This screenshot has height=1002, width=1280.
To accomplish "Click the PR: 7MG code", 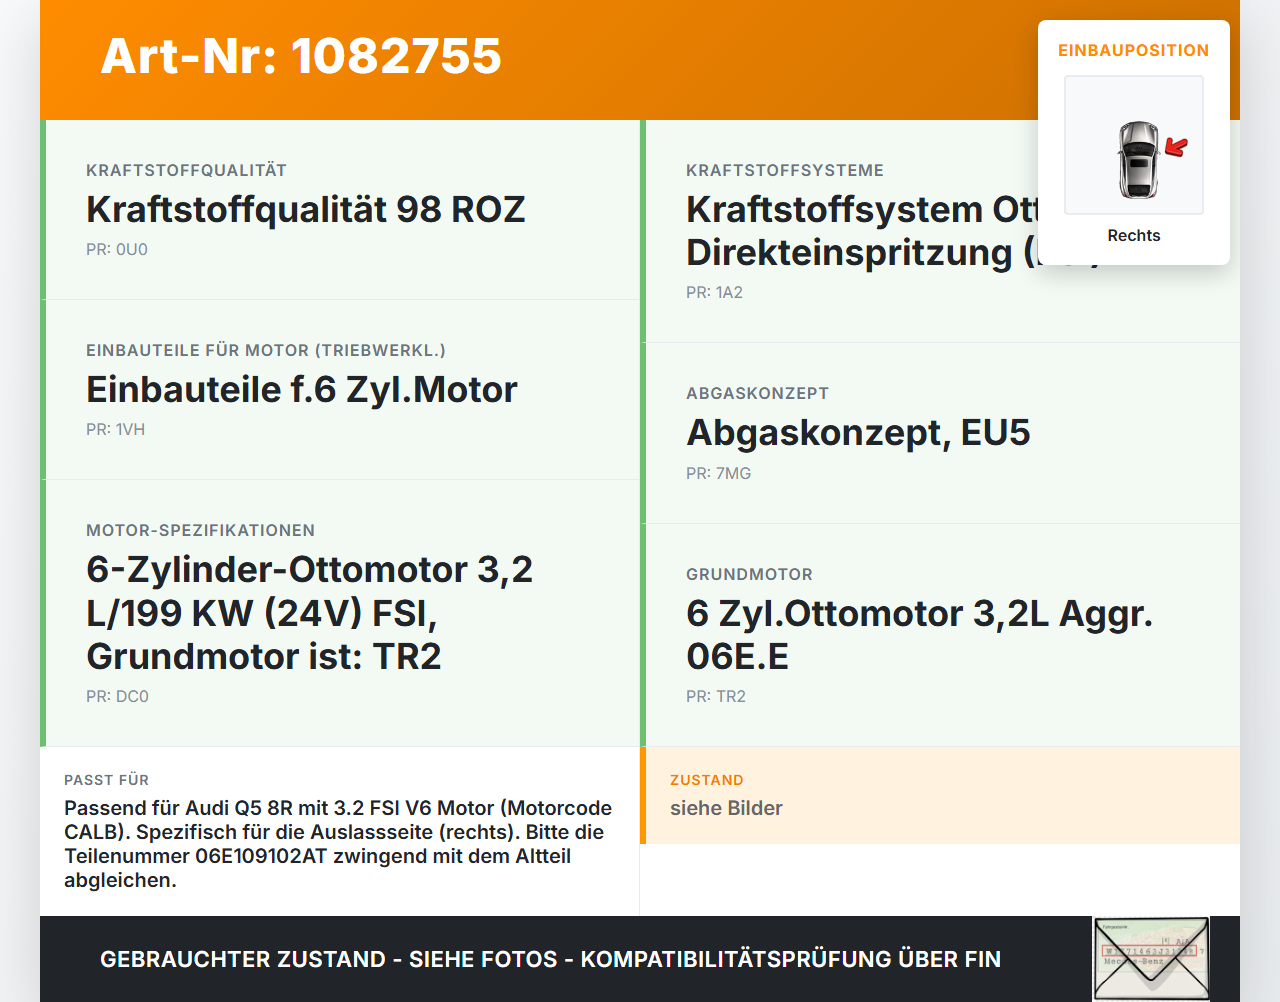I will (x=718, y=474).
